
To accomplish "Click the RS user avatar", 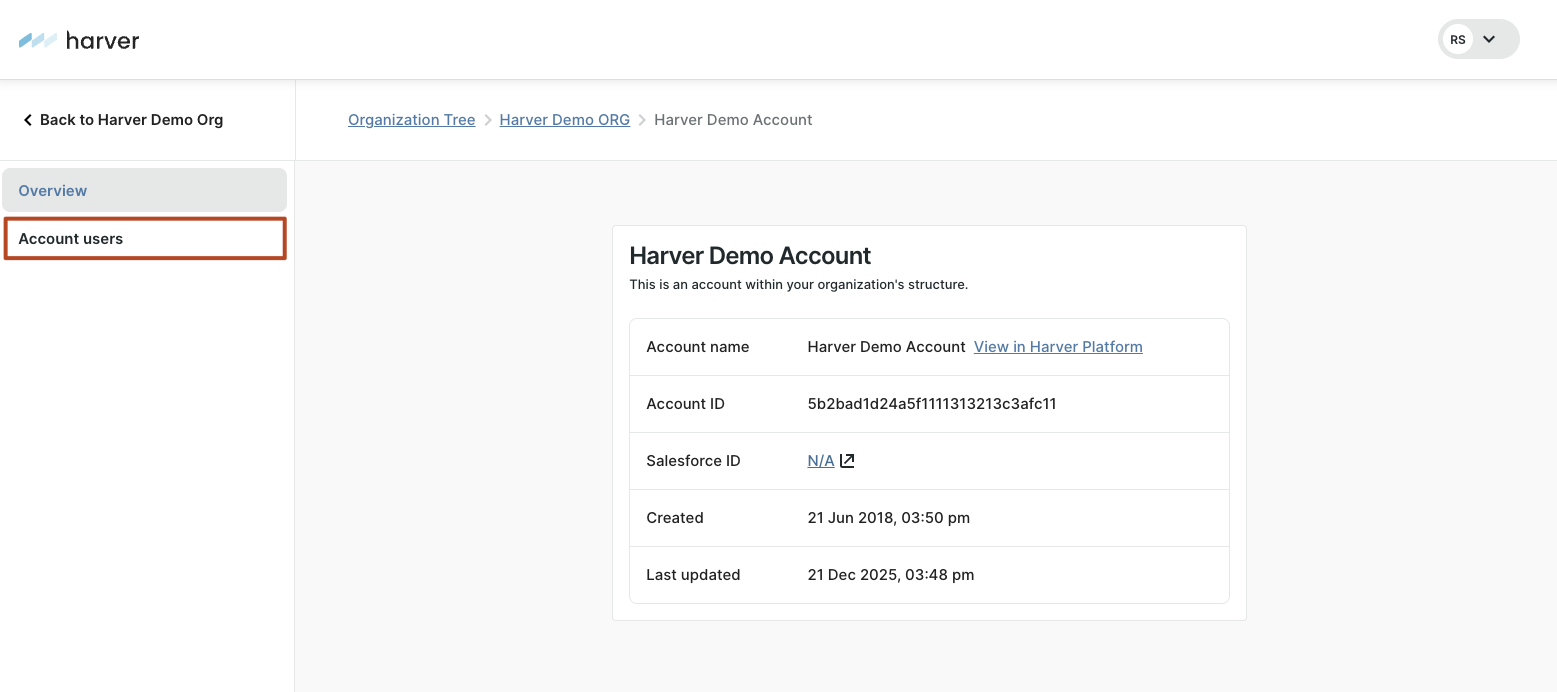I will [1458, 40].
